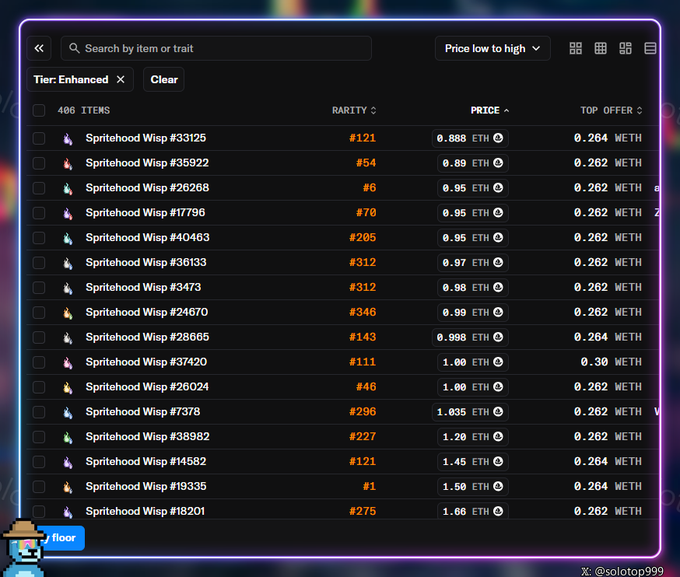The image size is (680, 577).
Task: Click the 1.00 ETH price for Wisp #37420
Action: 473,362
